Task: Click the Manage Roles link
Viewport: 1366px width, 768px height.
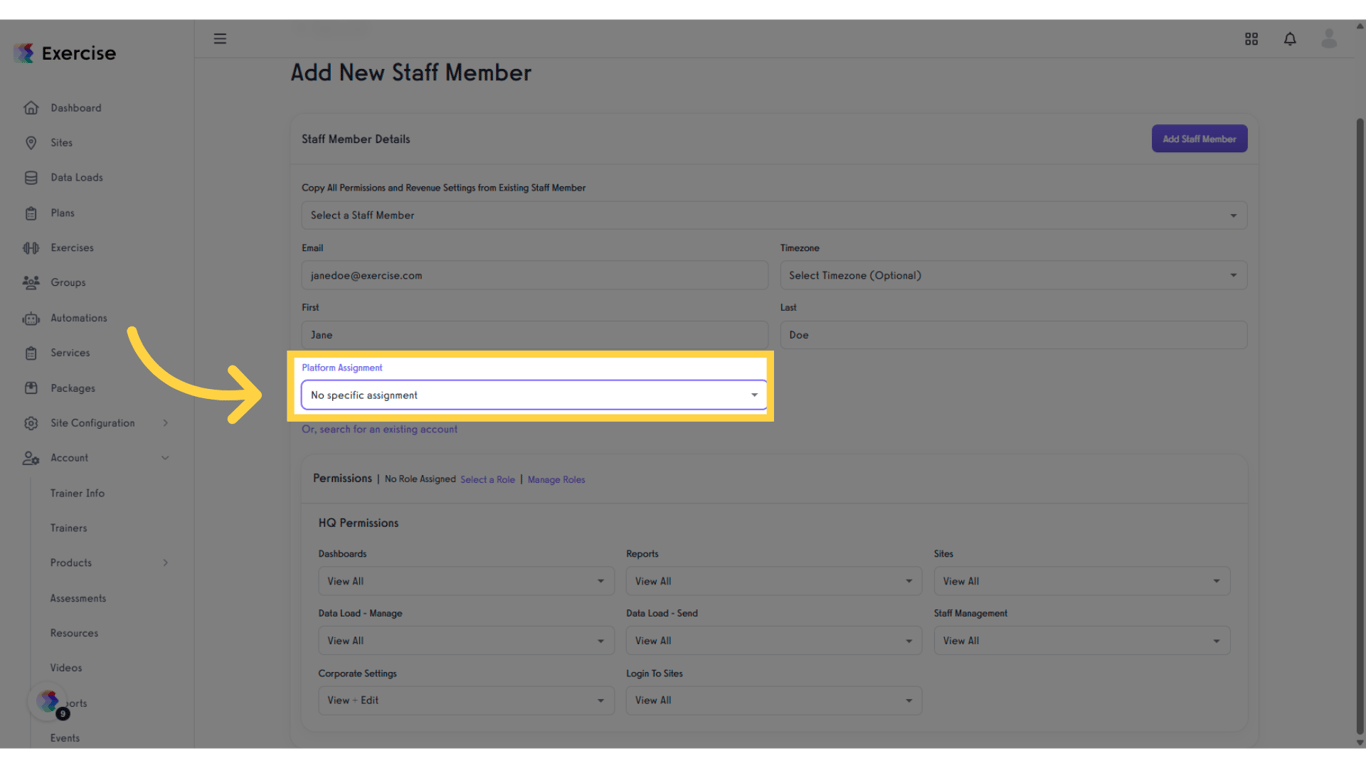Action: tap(556, 480)
